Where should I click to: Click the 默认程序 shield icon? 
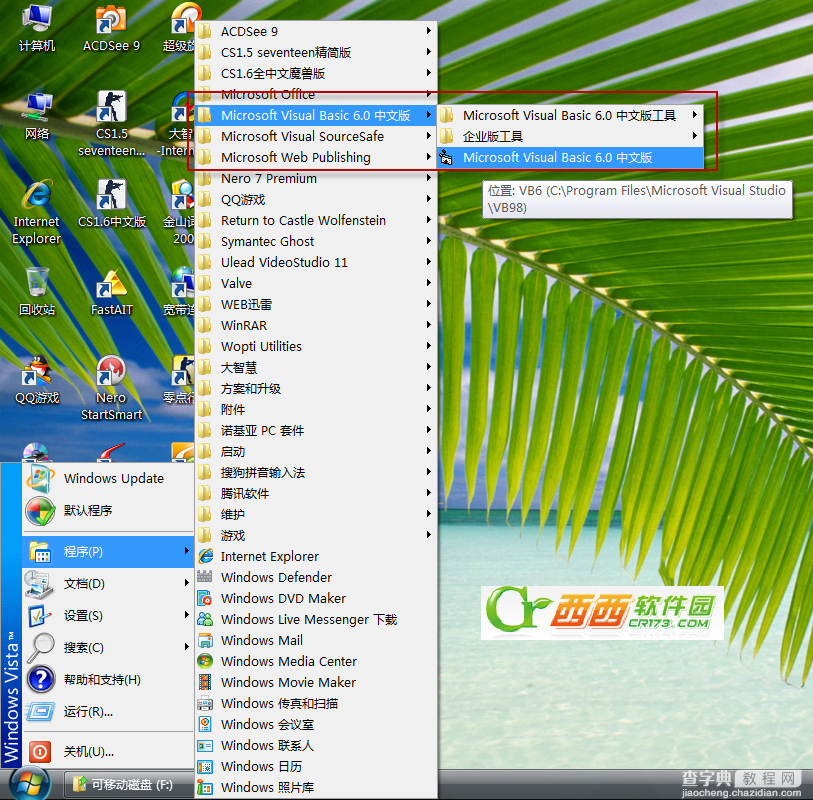click(40, 511)
